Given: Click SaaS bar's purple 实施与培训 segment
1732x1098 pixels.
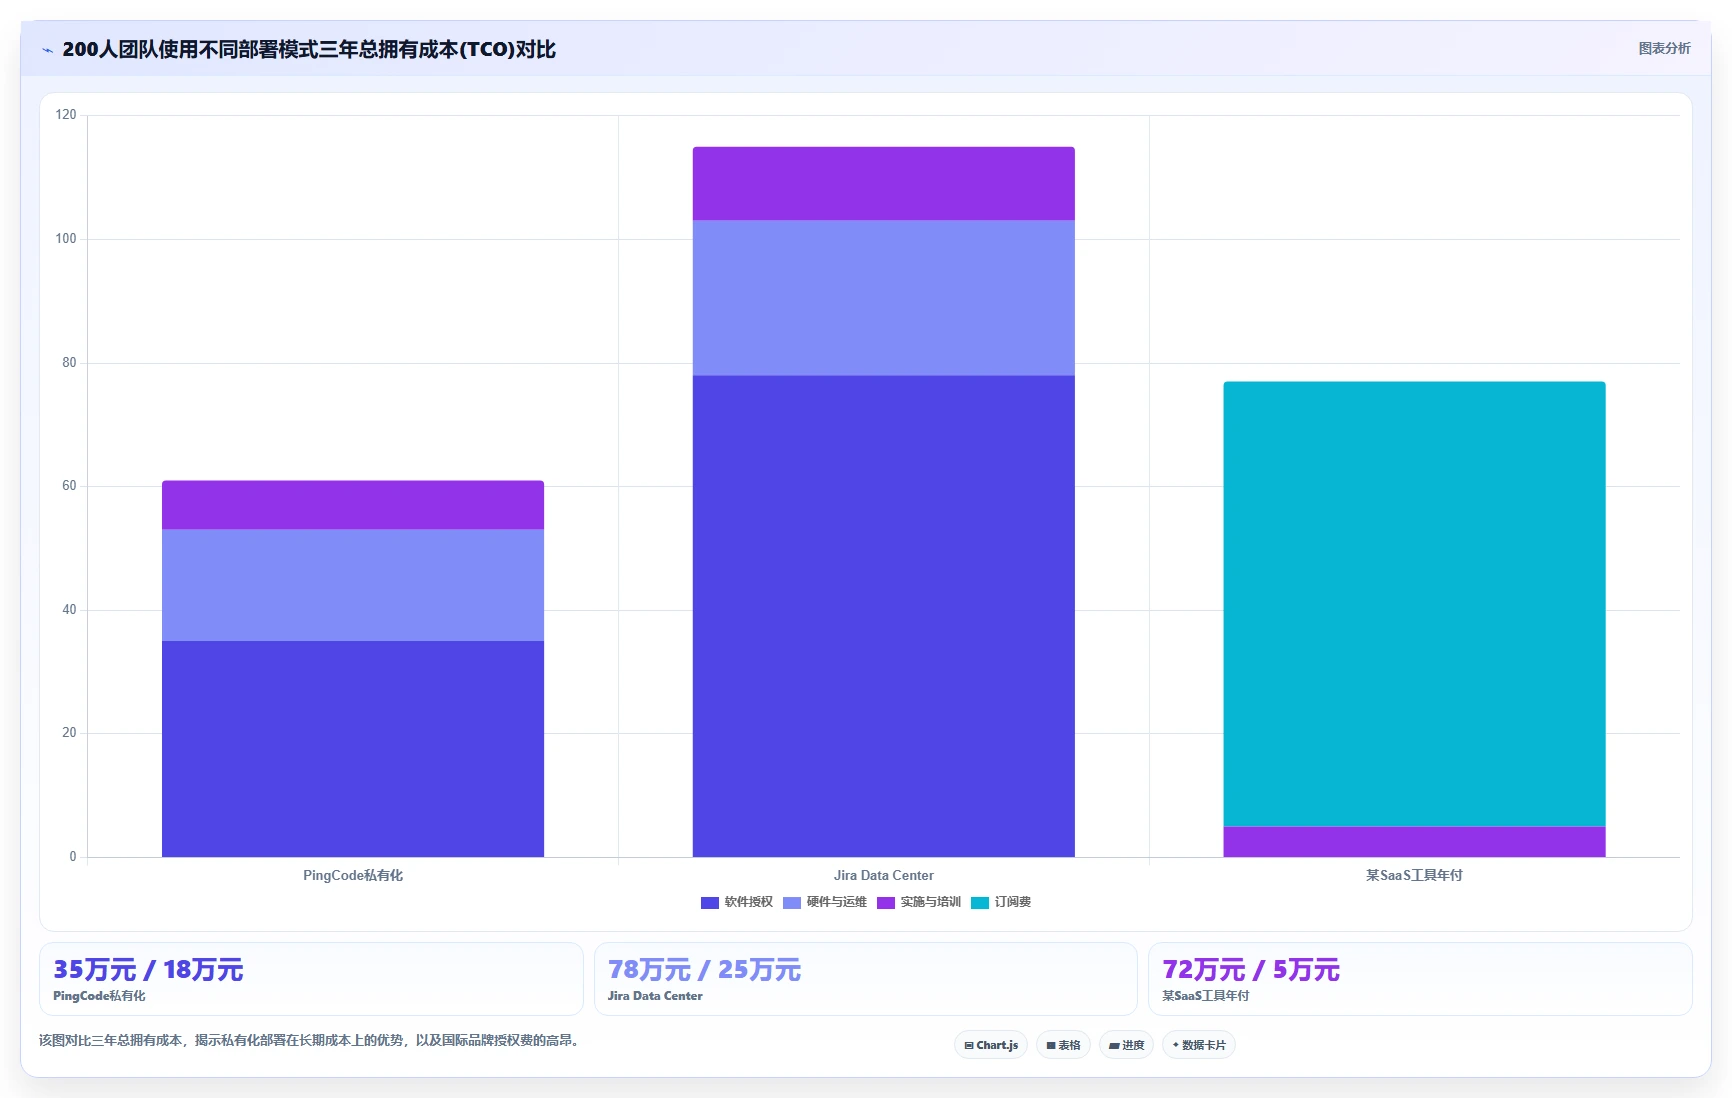Looking at the screenshot, I should pos(1414,842).
